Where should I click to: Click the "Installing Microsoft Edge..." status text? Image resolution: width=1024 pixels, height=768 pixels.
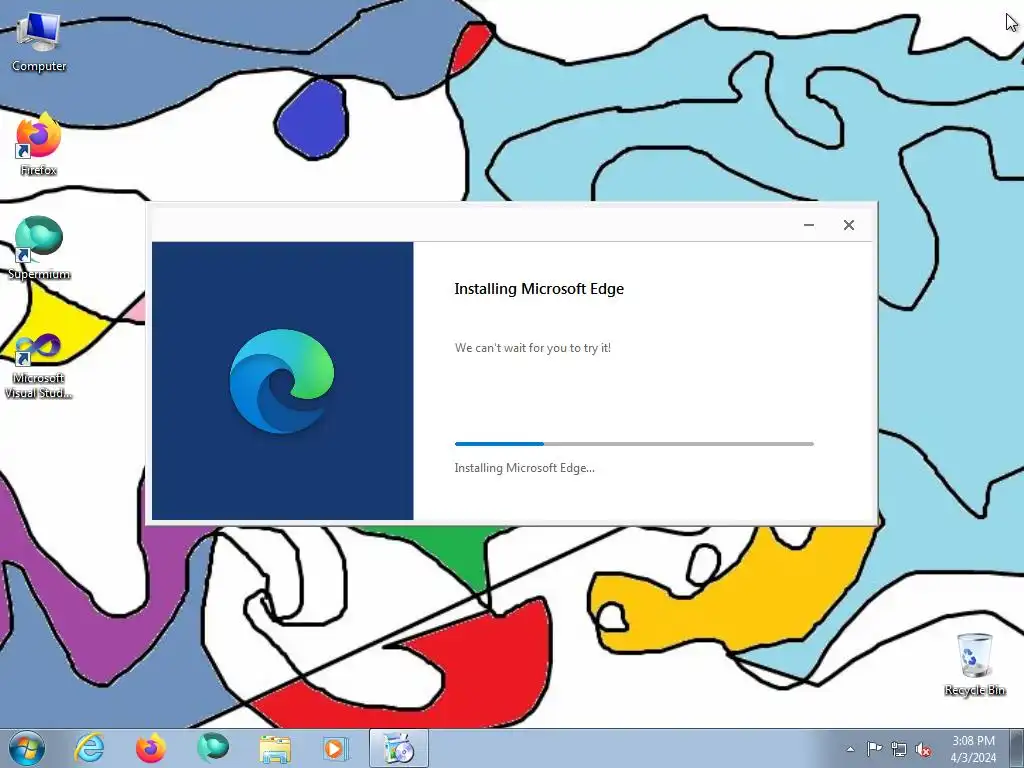[524, 468]
